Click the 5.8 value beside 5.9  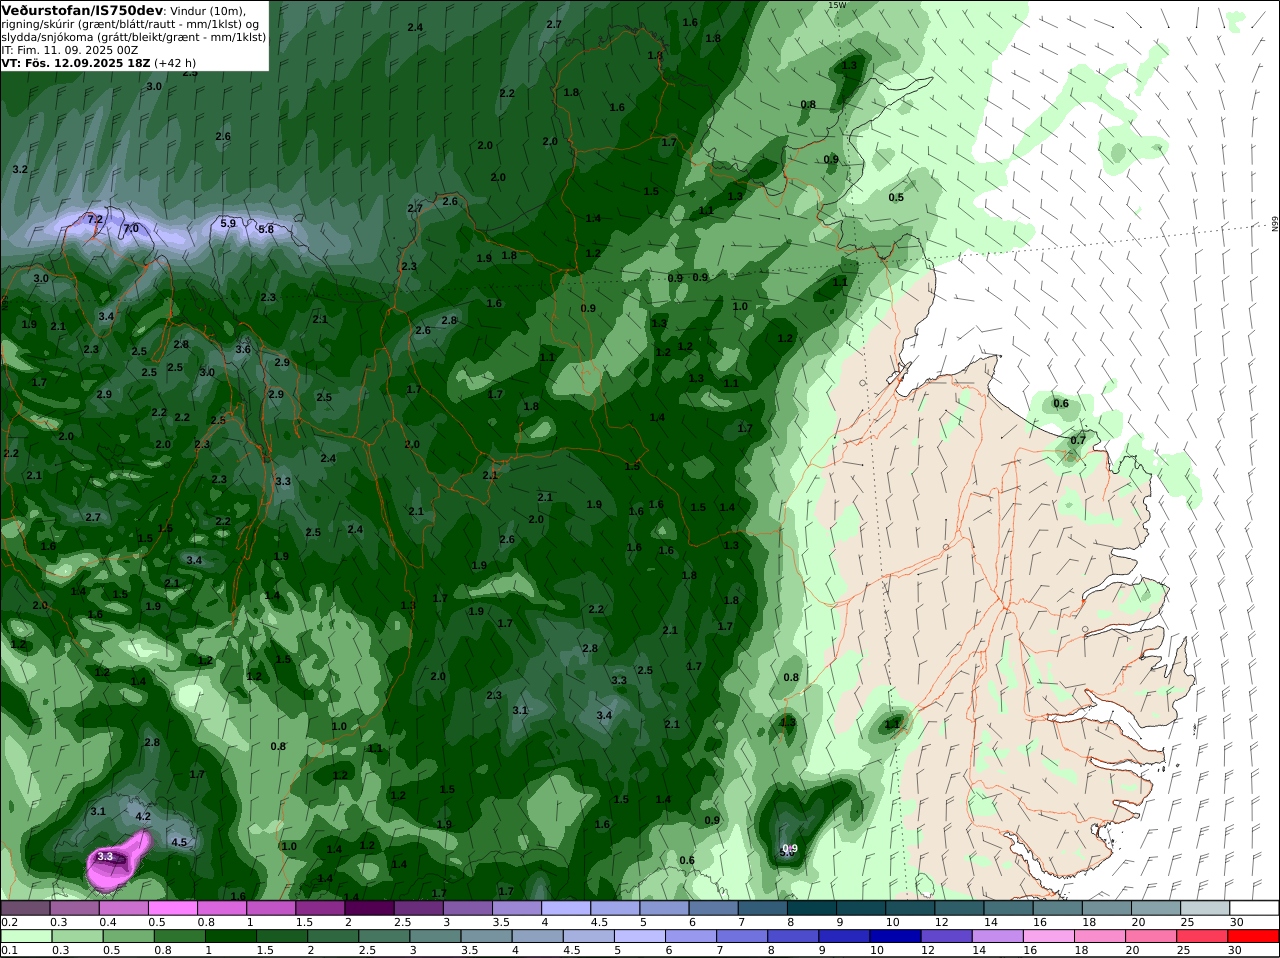266,229
